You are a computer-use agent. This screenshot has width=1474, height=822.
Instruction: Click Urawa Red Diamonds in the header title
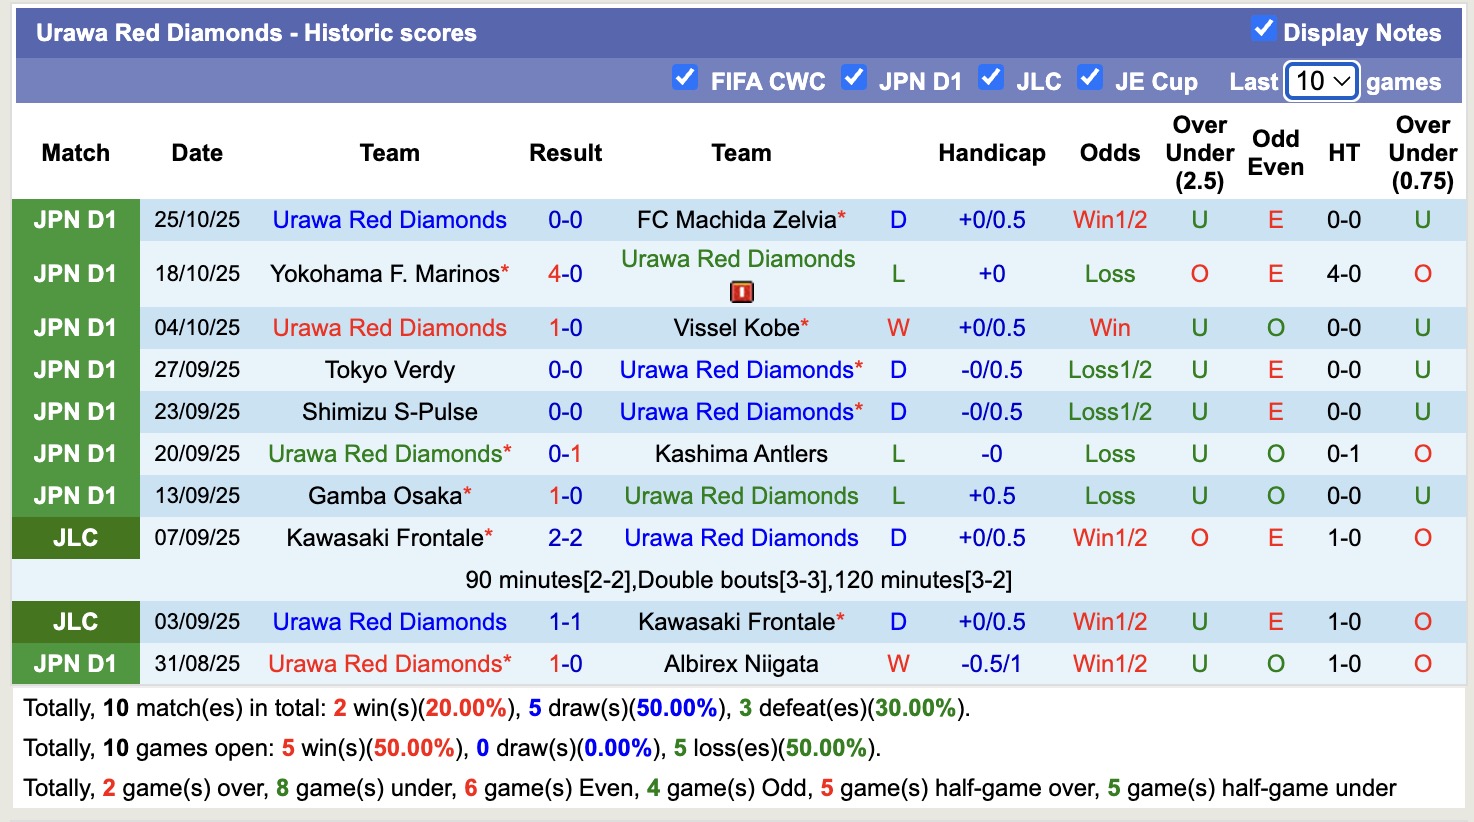[x=137, y=31]
